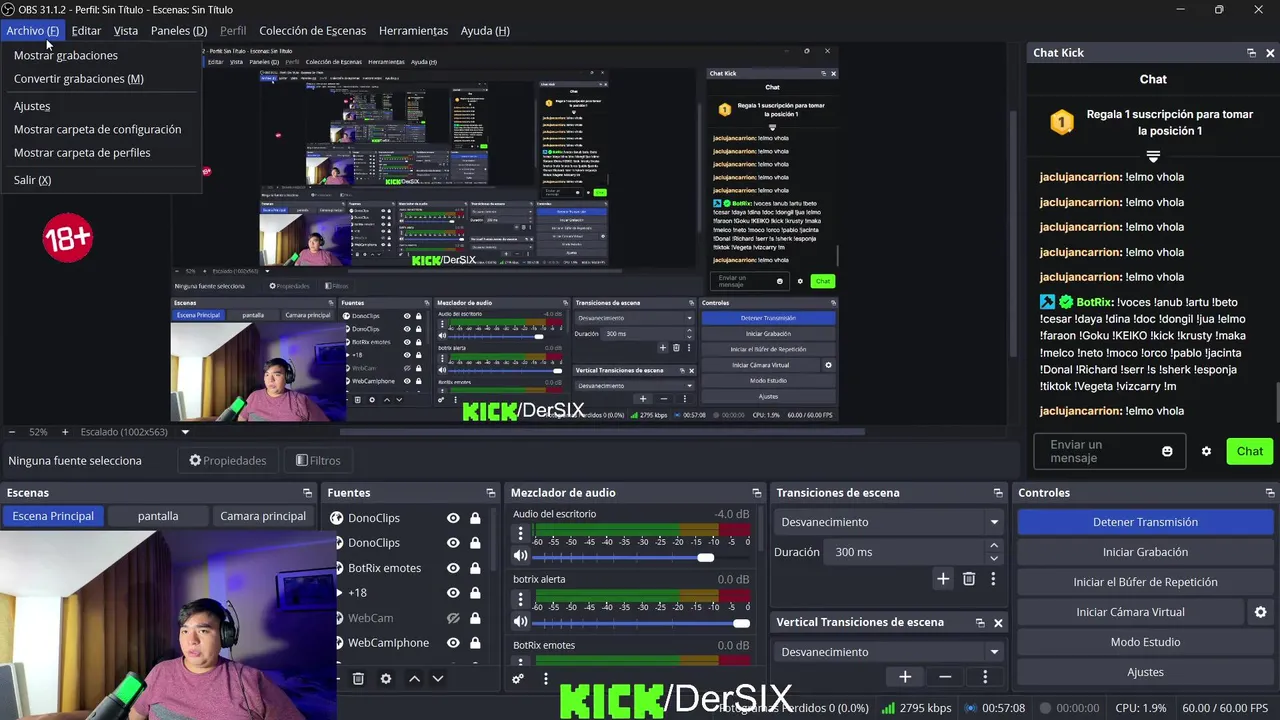Image resolution: width=1280 pixels, height=720 pixels.
Task: Click Iniciar Grabación button
Action: [x=1145, y=552]
